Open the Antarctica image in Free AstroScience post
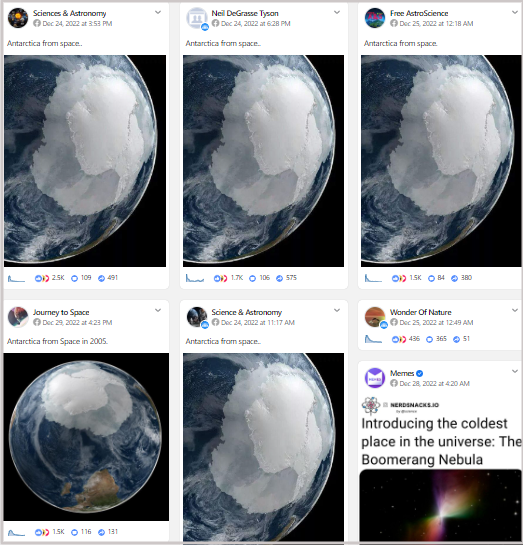 tap(441, 161)
